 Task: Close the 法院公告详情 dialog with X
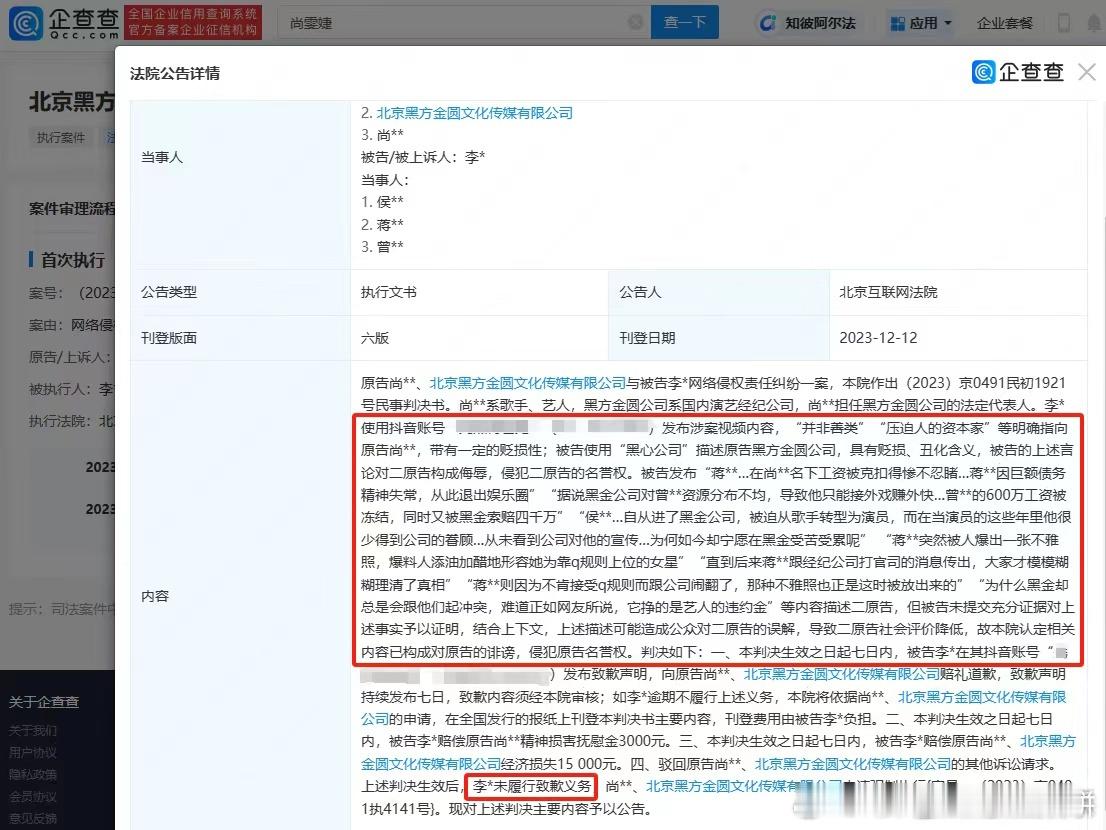tap(1087, 72)
